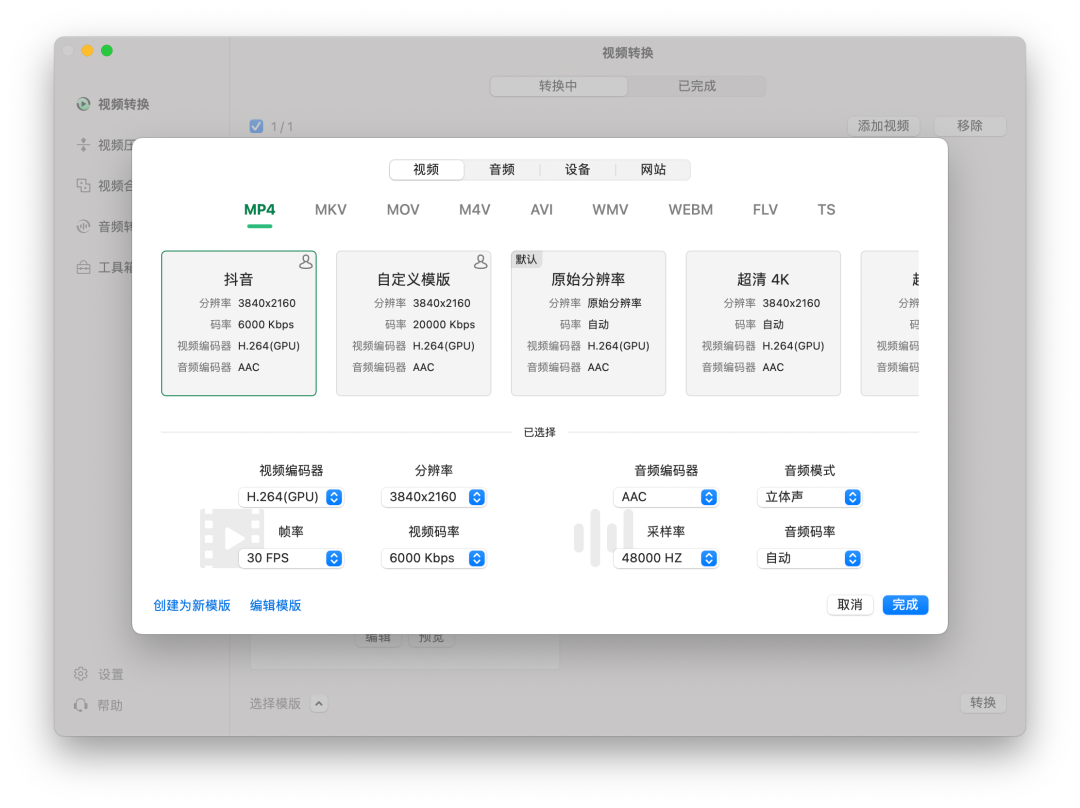Click the 移除 button
The image size is (1080, 808).
click(x=970, y=125)
